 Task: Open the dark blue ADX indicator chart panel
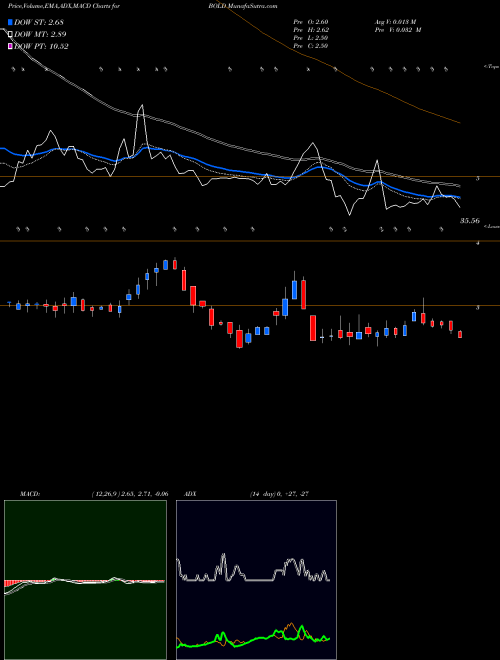(x=256, y=580)
